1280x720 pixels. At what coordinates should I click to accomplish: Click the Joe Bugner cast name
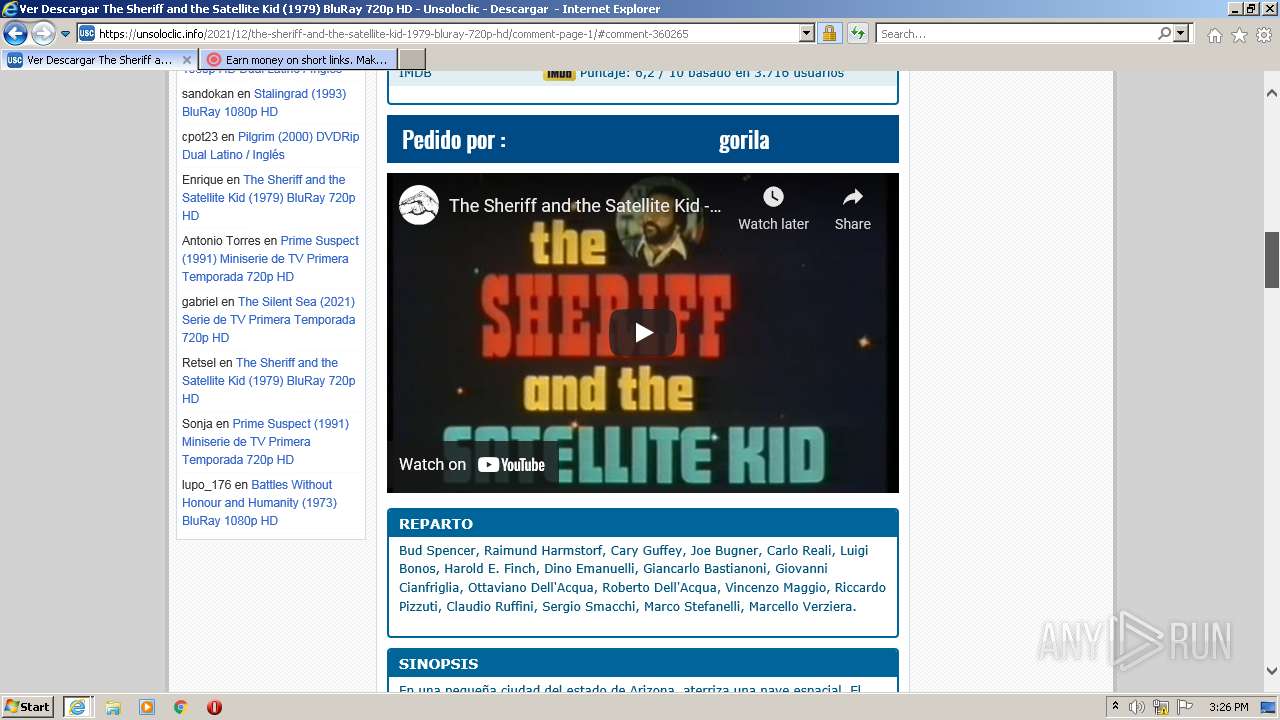(725, 551)
